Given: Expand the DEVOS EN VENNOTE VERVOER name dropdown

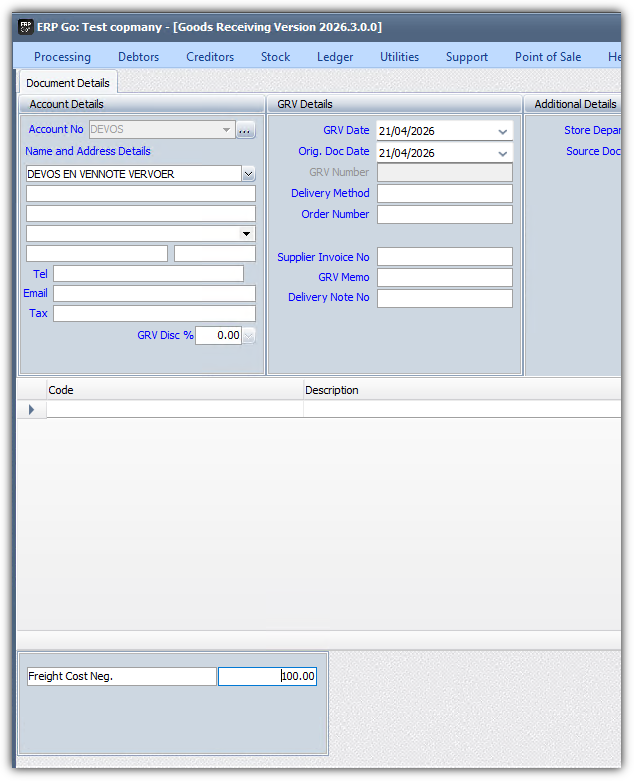Looking at the screenshot, I should coord(248,174).
